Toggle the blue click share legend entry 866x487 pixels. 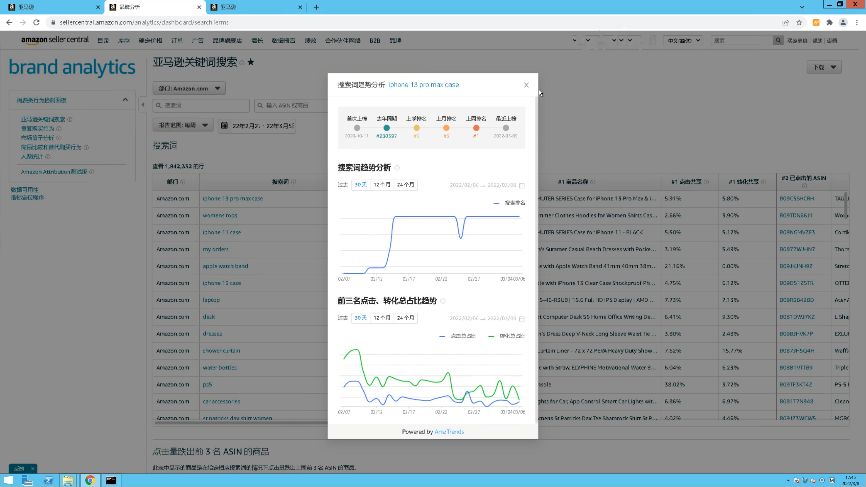[x=457, y=336]
